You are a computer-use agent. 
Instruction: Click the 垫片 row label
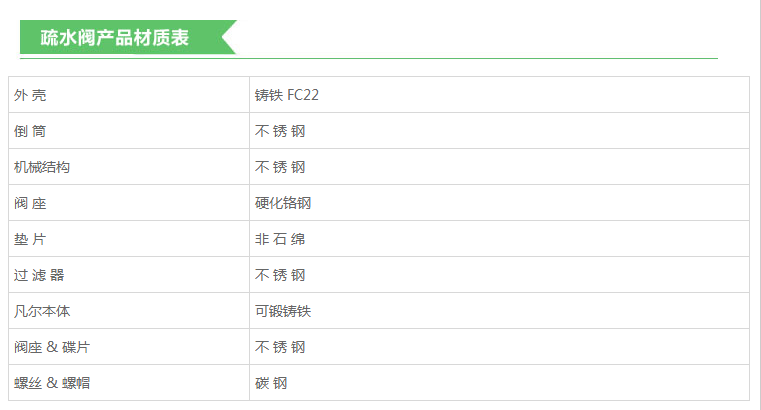click(x=30, y=239)
